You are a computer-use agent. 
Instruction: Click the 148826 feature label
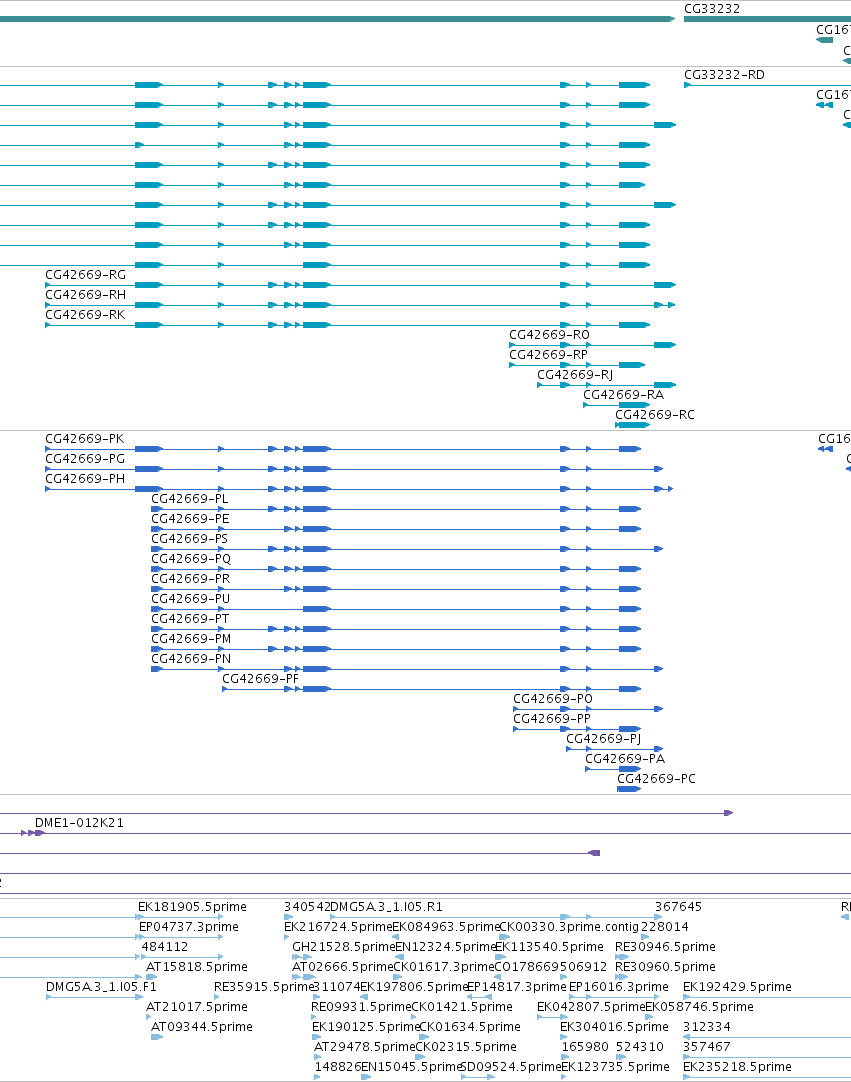point(338,1067)
